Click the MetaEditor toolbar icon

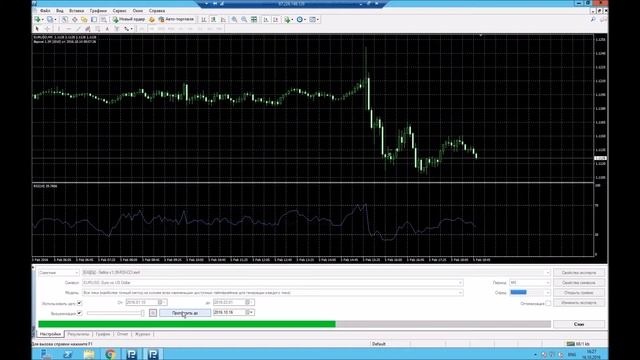(152, 19)
